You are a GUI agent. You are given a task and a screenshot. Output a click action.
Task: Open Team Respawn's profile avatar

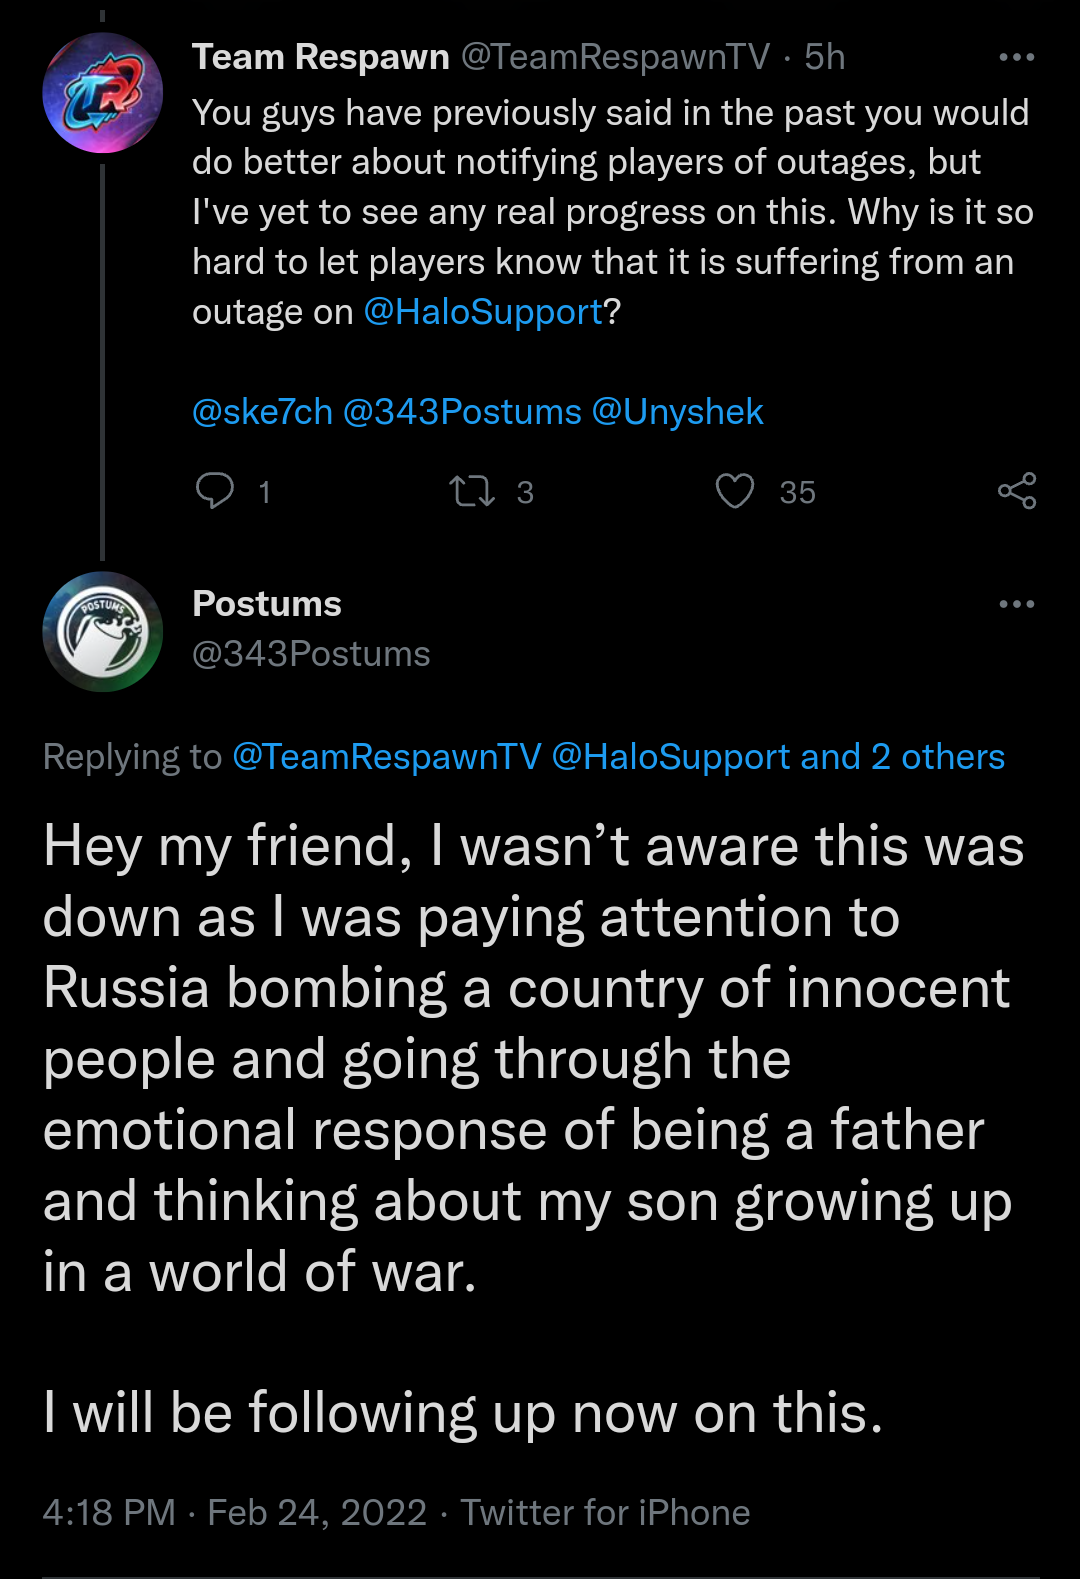102,93
